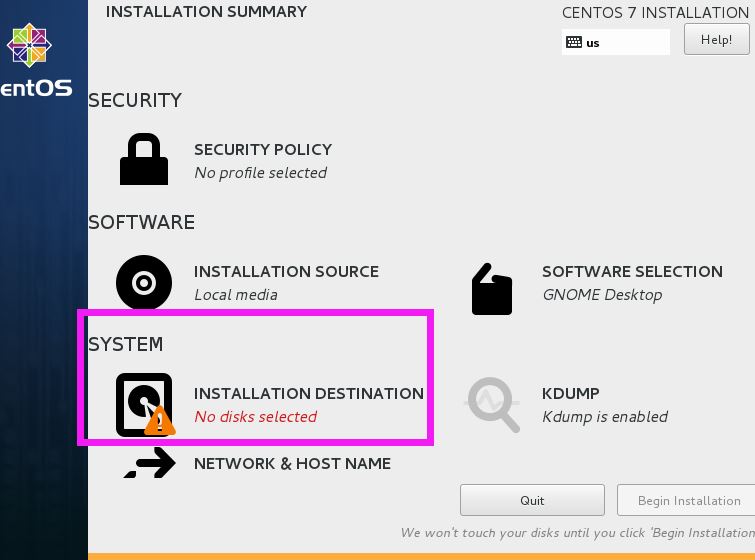Screen dimensions: 755x560
Task: Click the Software Selection package icon
Action: point(492,289)
